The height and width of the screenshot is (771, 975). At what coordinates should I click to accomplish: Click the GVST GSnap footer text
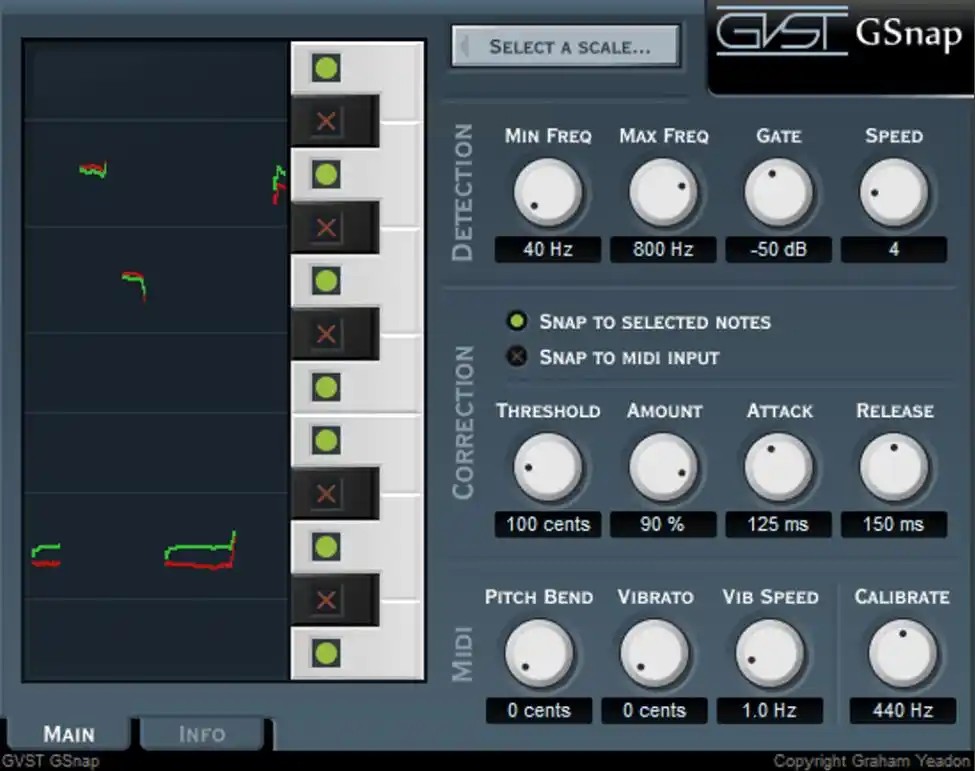(50, 761)
